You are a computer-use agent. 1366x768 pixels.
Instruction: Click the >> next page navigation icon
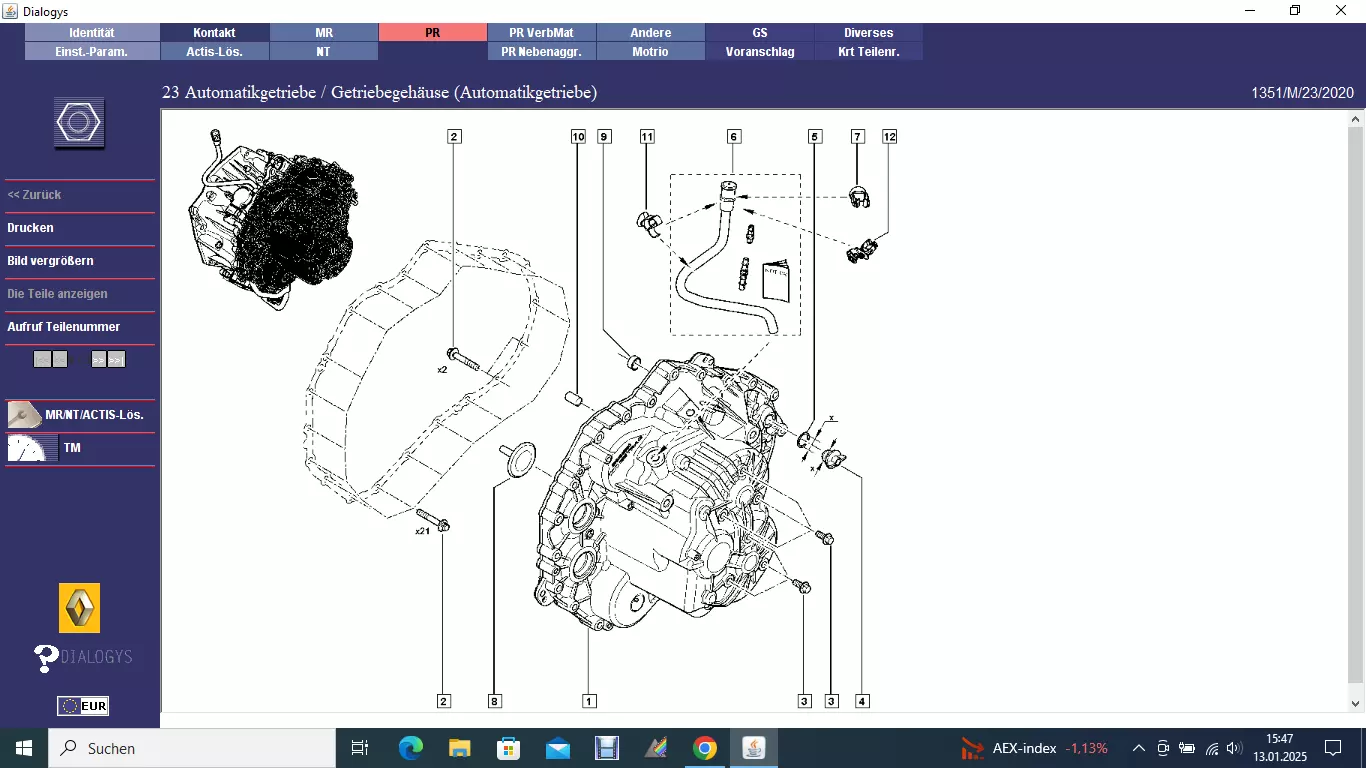[99, 359]
